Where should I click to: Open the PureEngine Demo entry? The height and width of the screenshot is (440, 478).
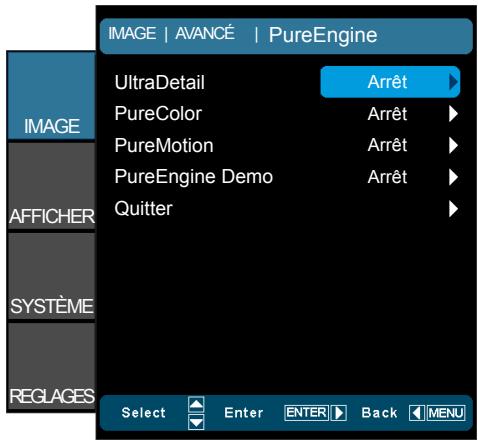click(287, 177)
